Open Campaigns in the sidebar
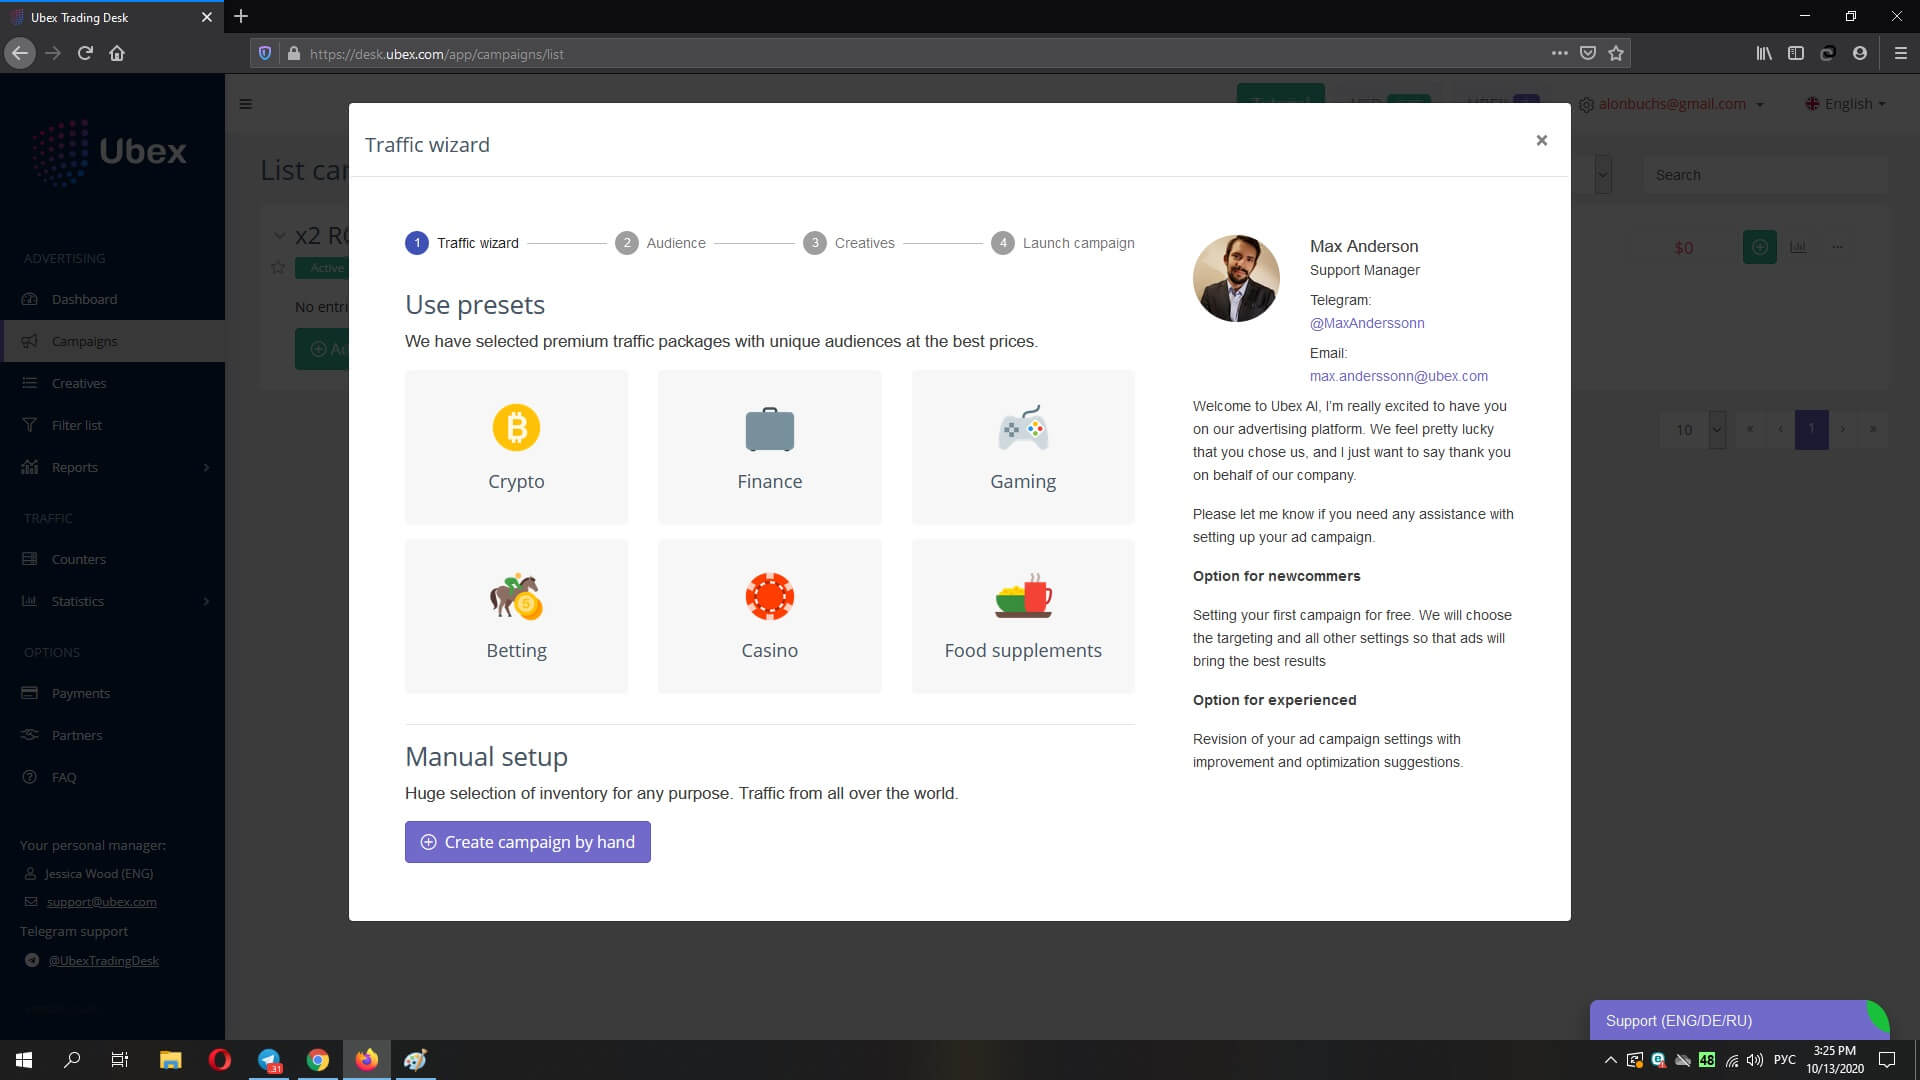This screenshot has width=1920, height=1080. pyautogui.click(x=112, y=341)
